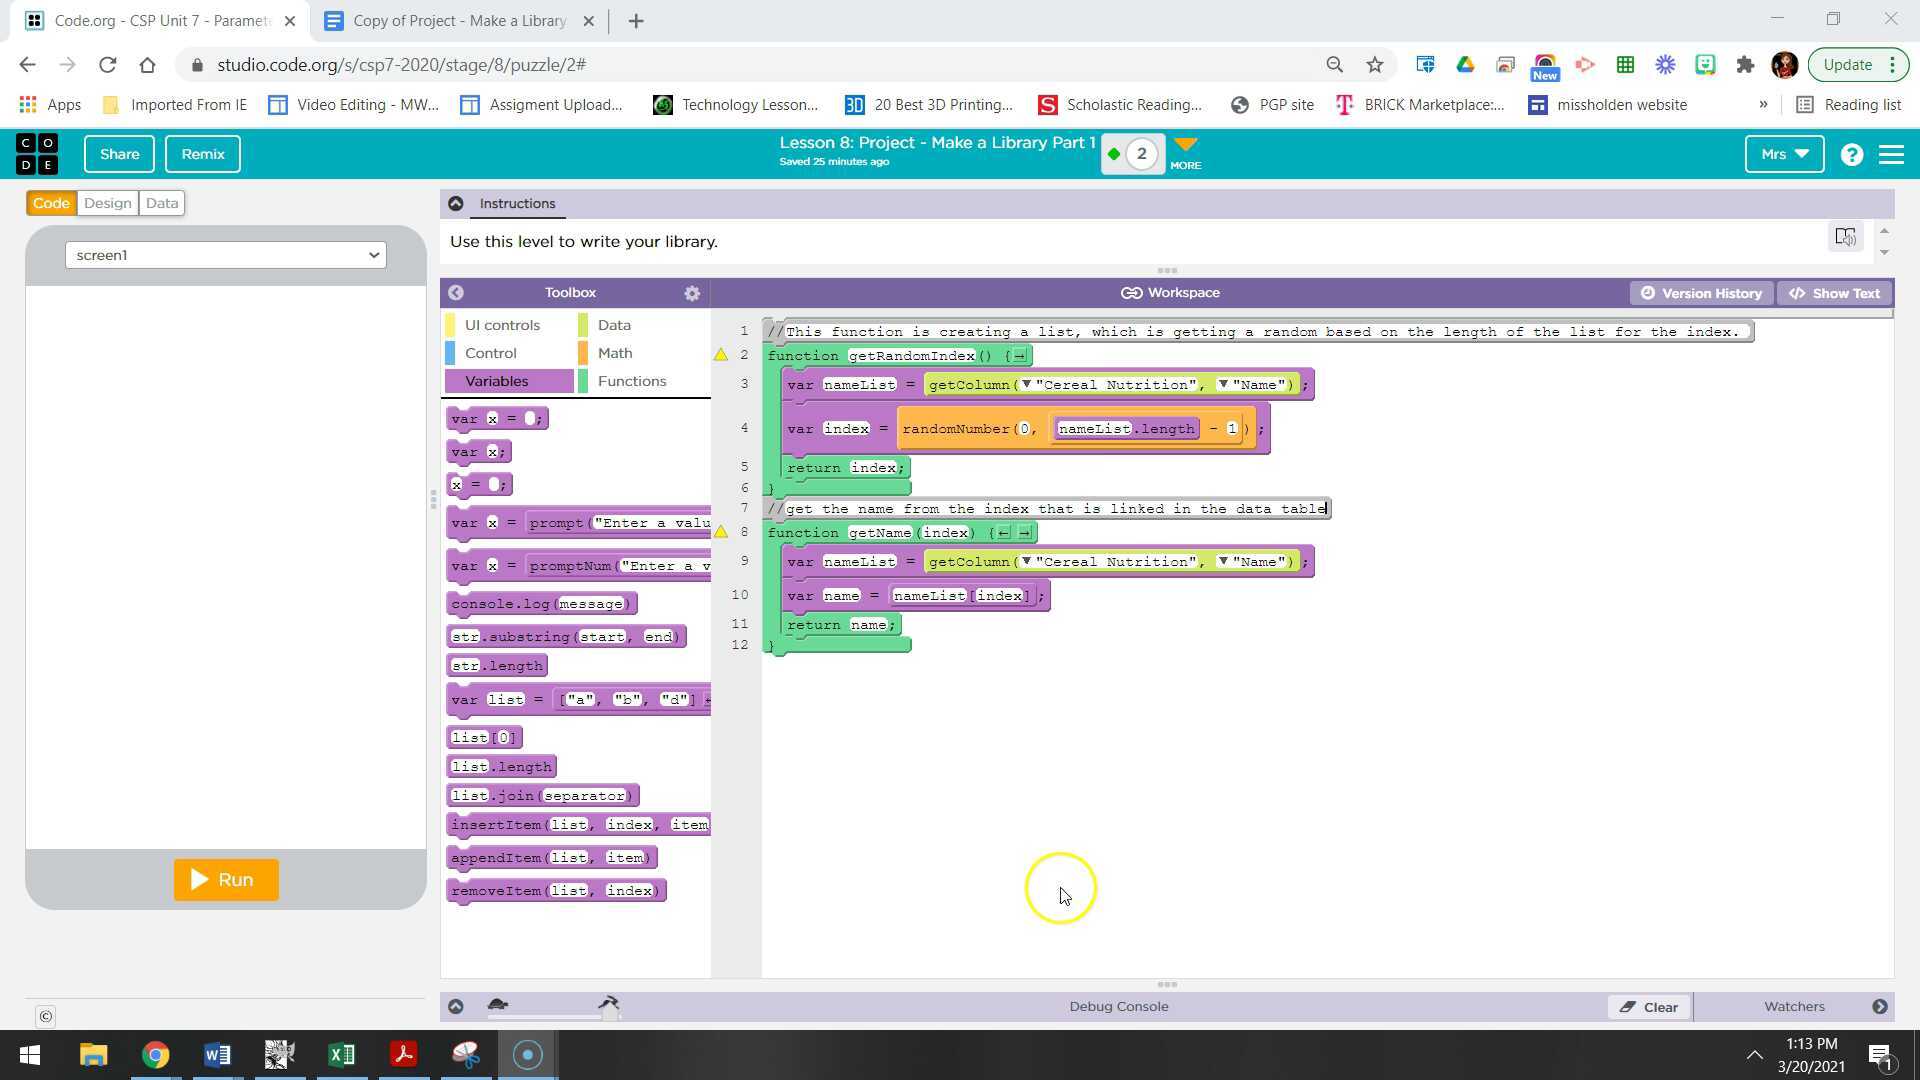Click the read-aloud speaker icon in Instructions
1920x1080 pixels.
point(1845,237)
